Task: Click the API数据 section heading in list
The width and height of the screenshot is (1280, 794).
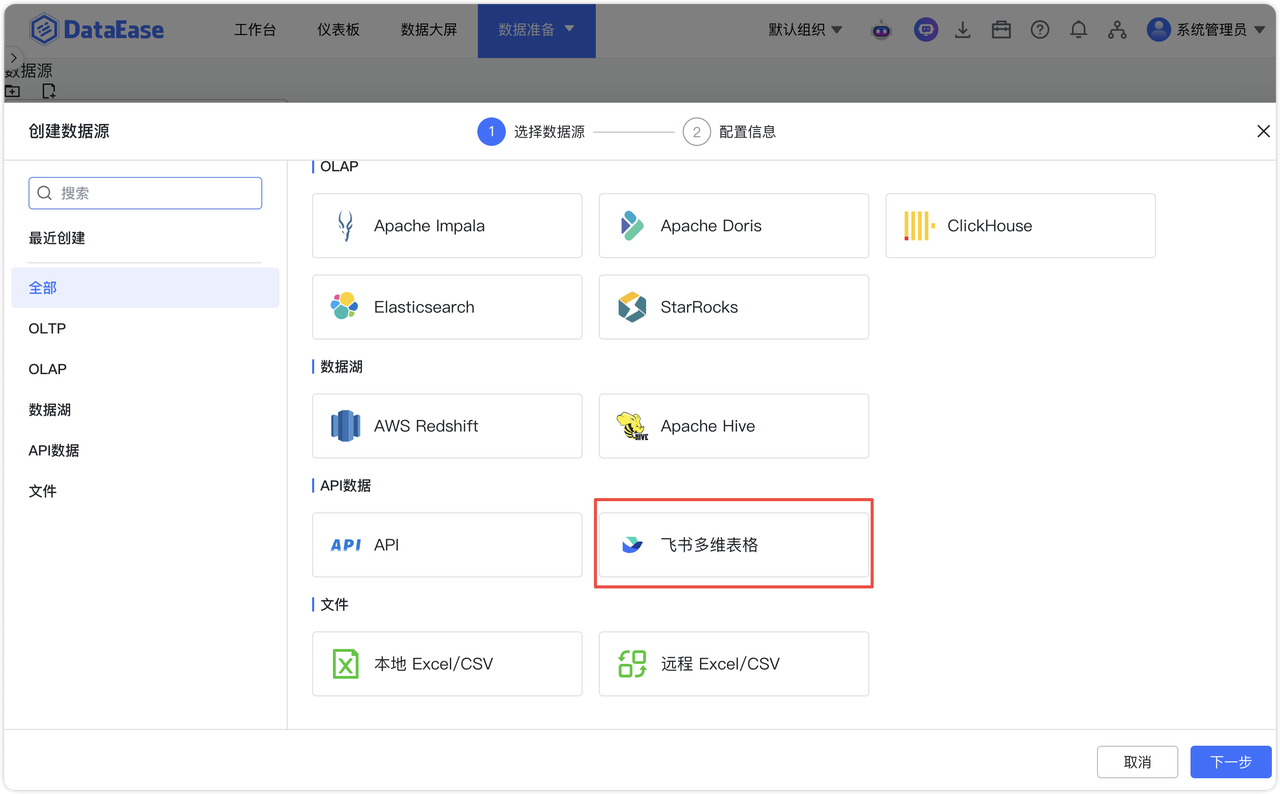Action: click(x=345, y=486)
